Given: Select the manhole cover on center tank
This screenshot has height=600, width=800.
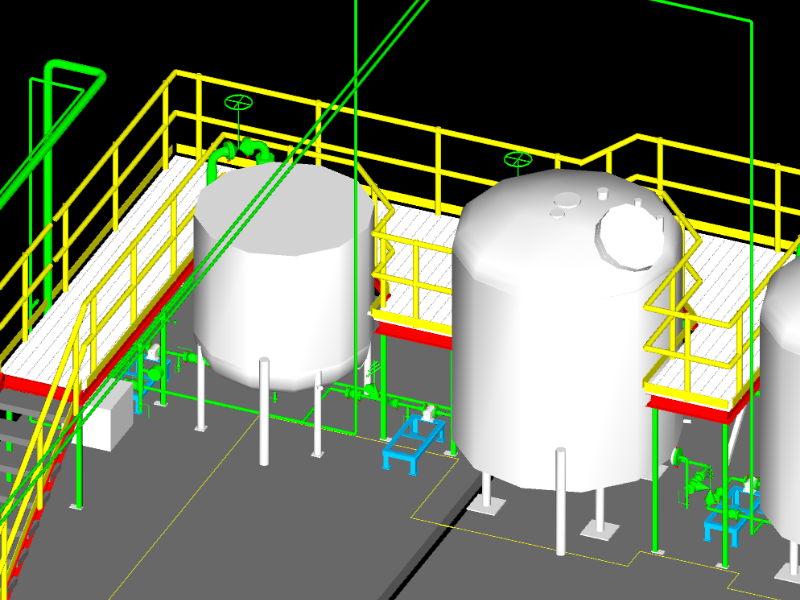Looking at the screenshot, I should [x=629, y=236].
